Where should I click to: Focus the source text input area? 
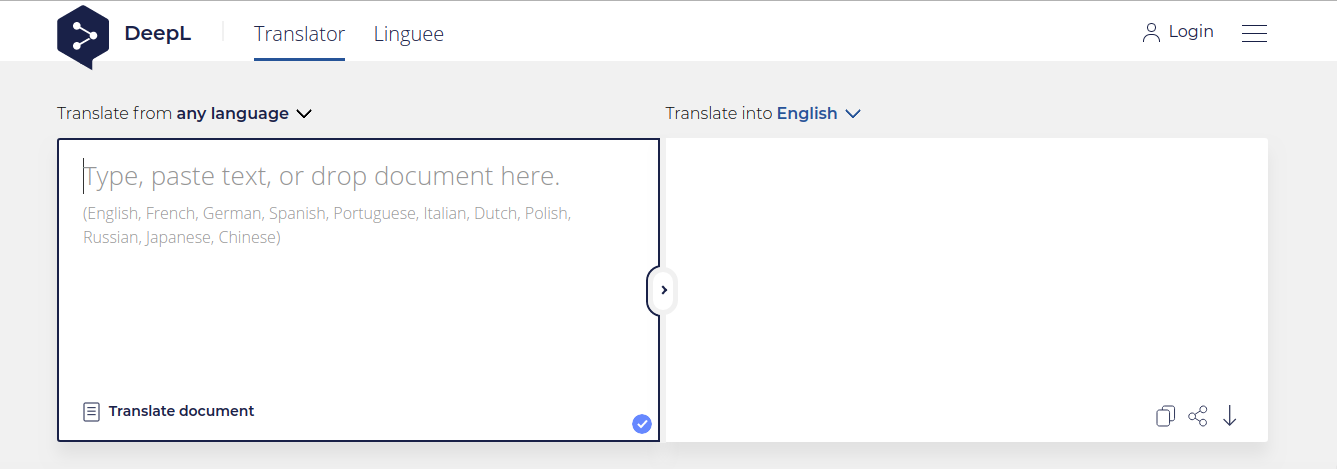[358, 290]
